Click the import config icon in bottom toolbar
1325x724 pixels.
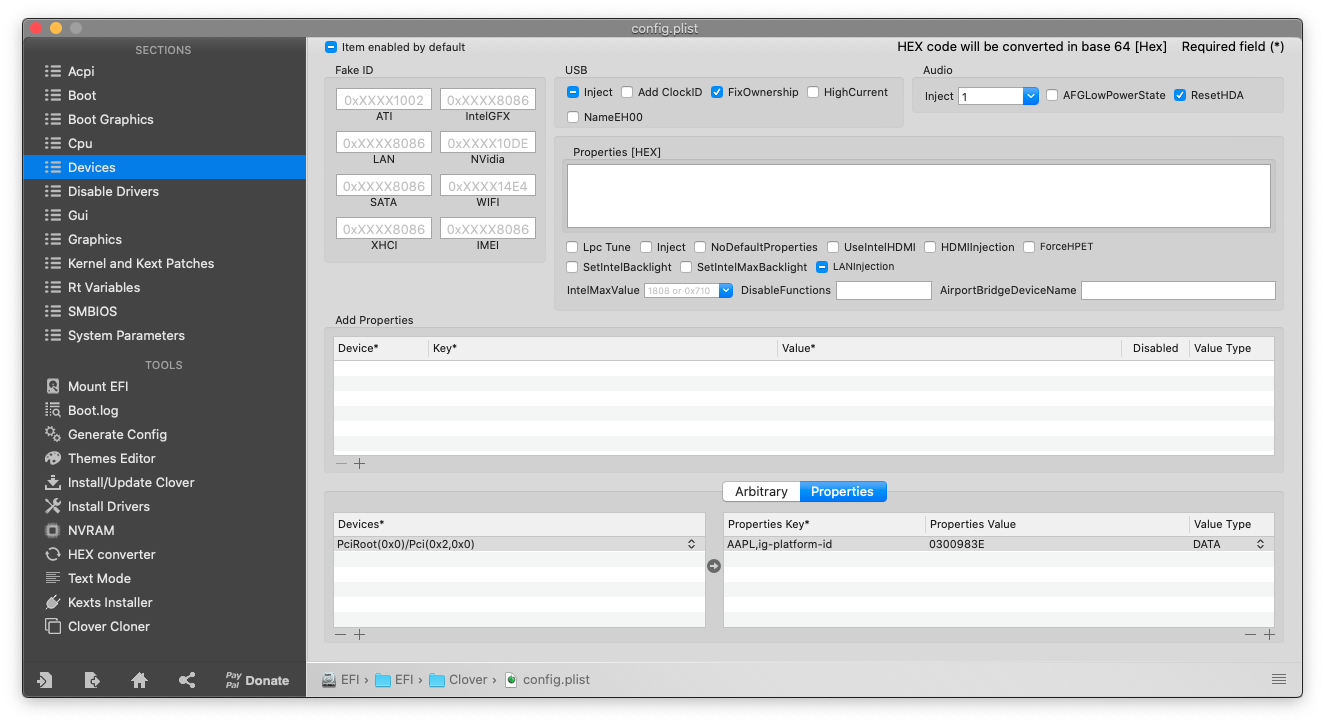(44, 680)
